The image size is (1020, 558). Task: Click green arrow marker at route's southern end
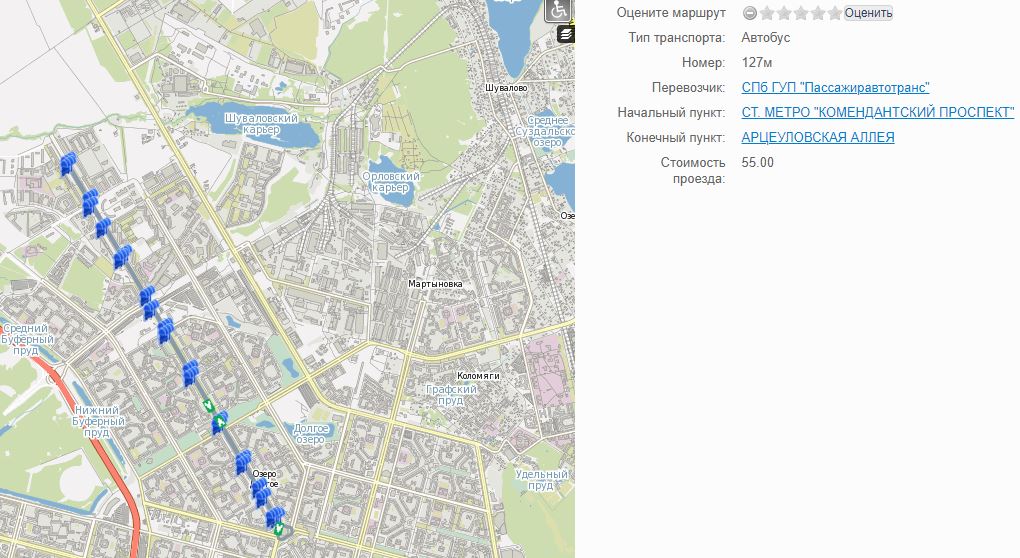point(280,529)
